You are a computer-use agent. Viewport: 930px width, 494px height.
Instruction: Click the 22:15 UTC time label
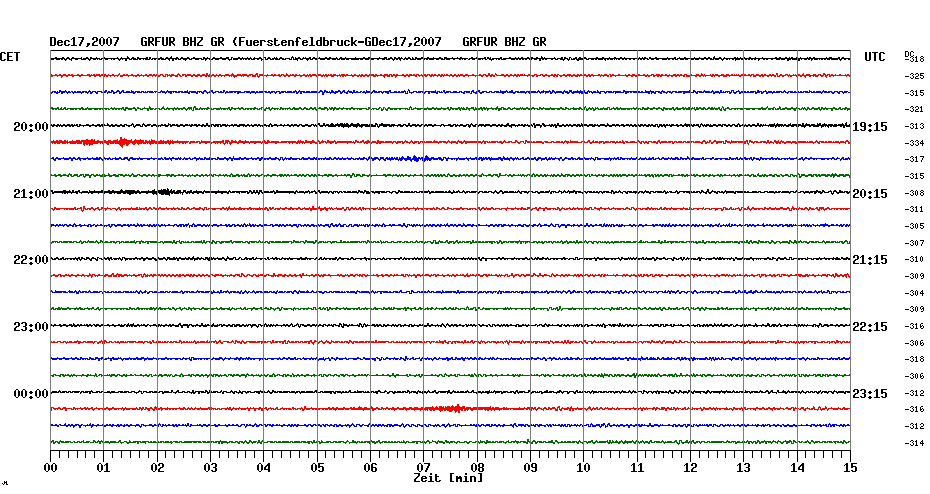(x=870, y=327)
